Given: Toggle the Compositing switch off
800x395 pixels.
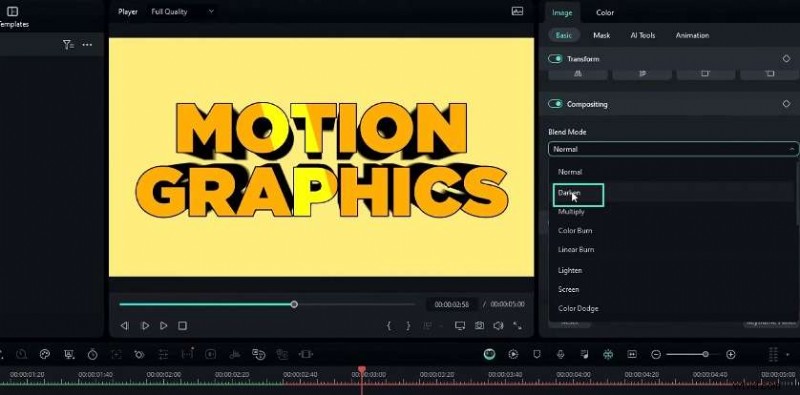Looking at the screenshot, I should pos(555,104).
